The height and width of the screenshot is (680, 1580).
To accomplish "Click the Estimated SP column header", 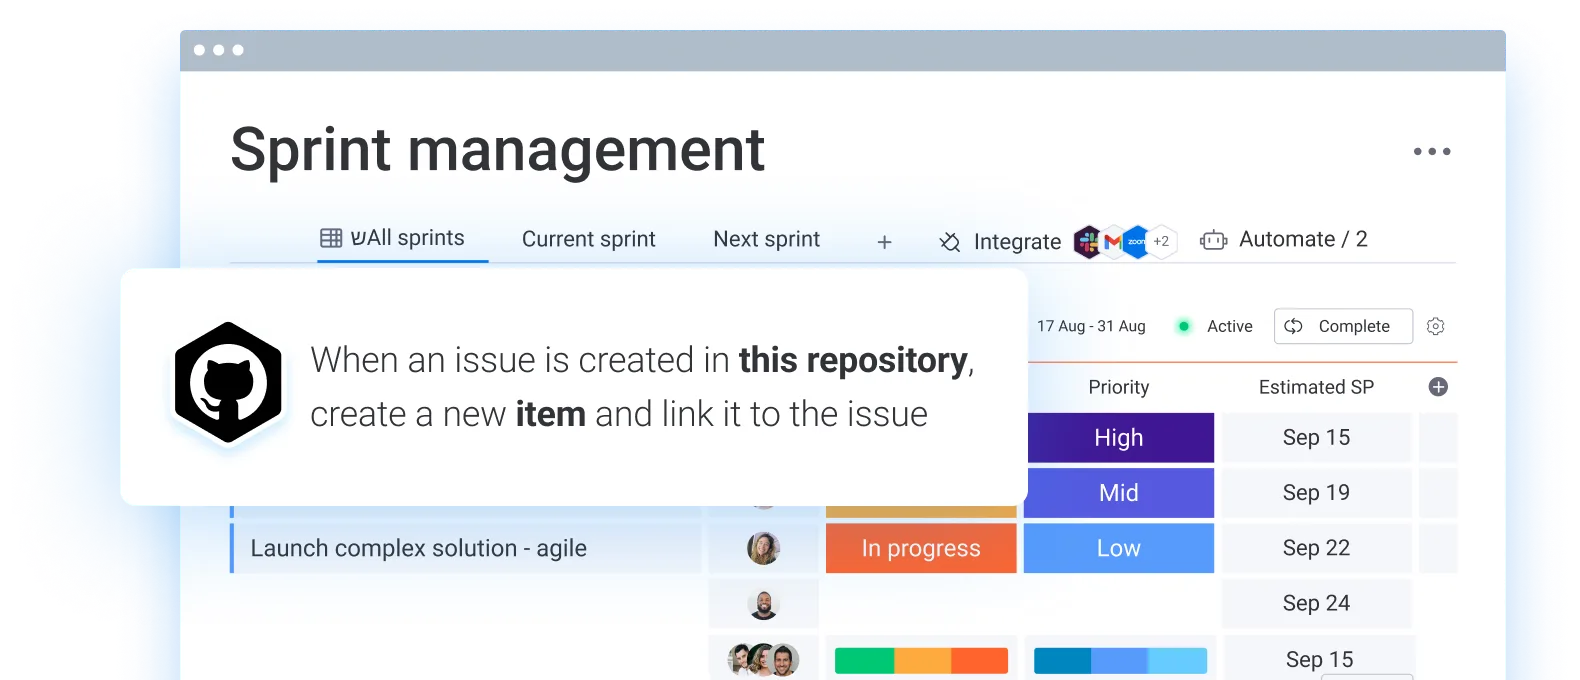I will click(x=1316, y=387).
